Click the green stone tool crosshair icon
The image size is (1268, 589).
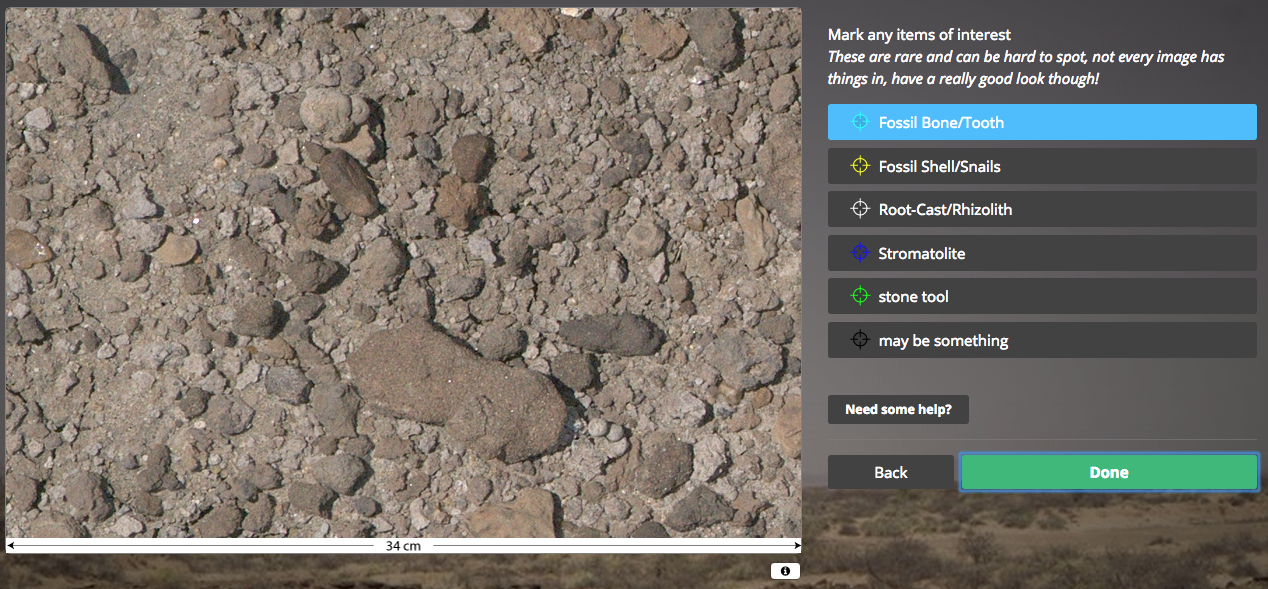(x=860, y=296)
